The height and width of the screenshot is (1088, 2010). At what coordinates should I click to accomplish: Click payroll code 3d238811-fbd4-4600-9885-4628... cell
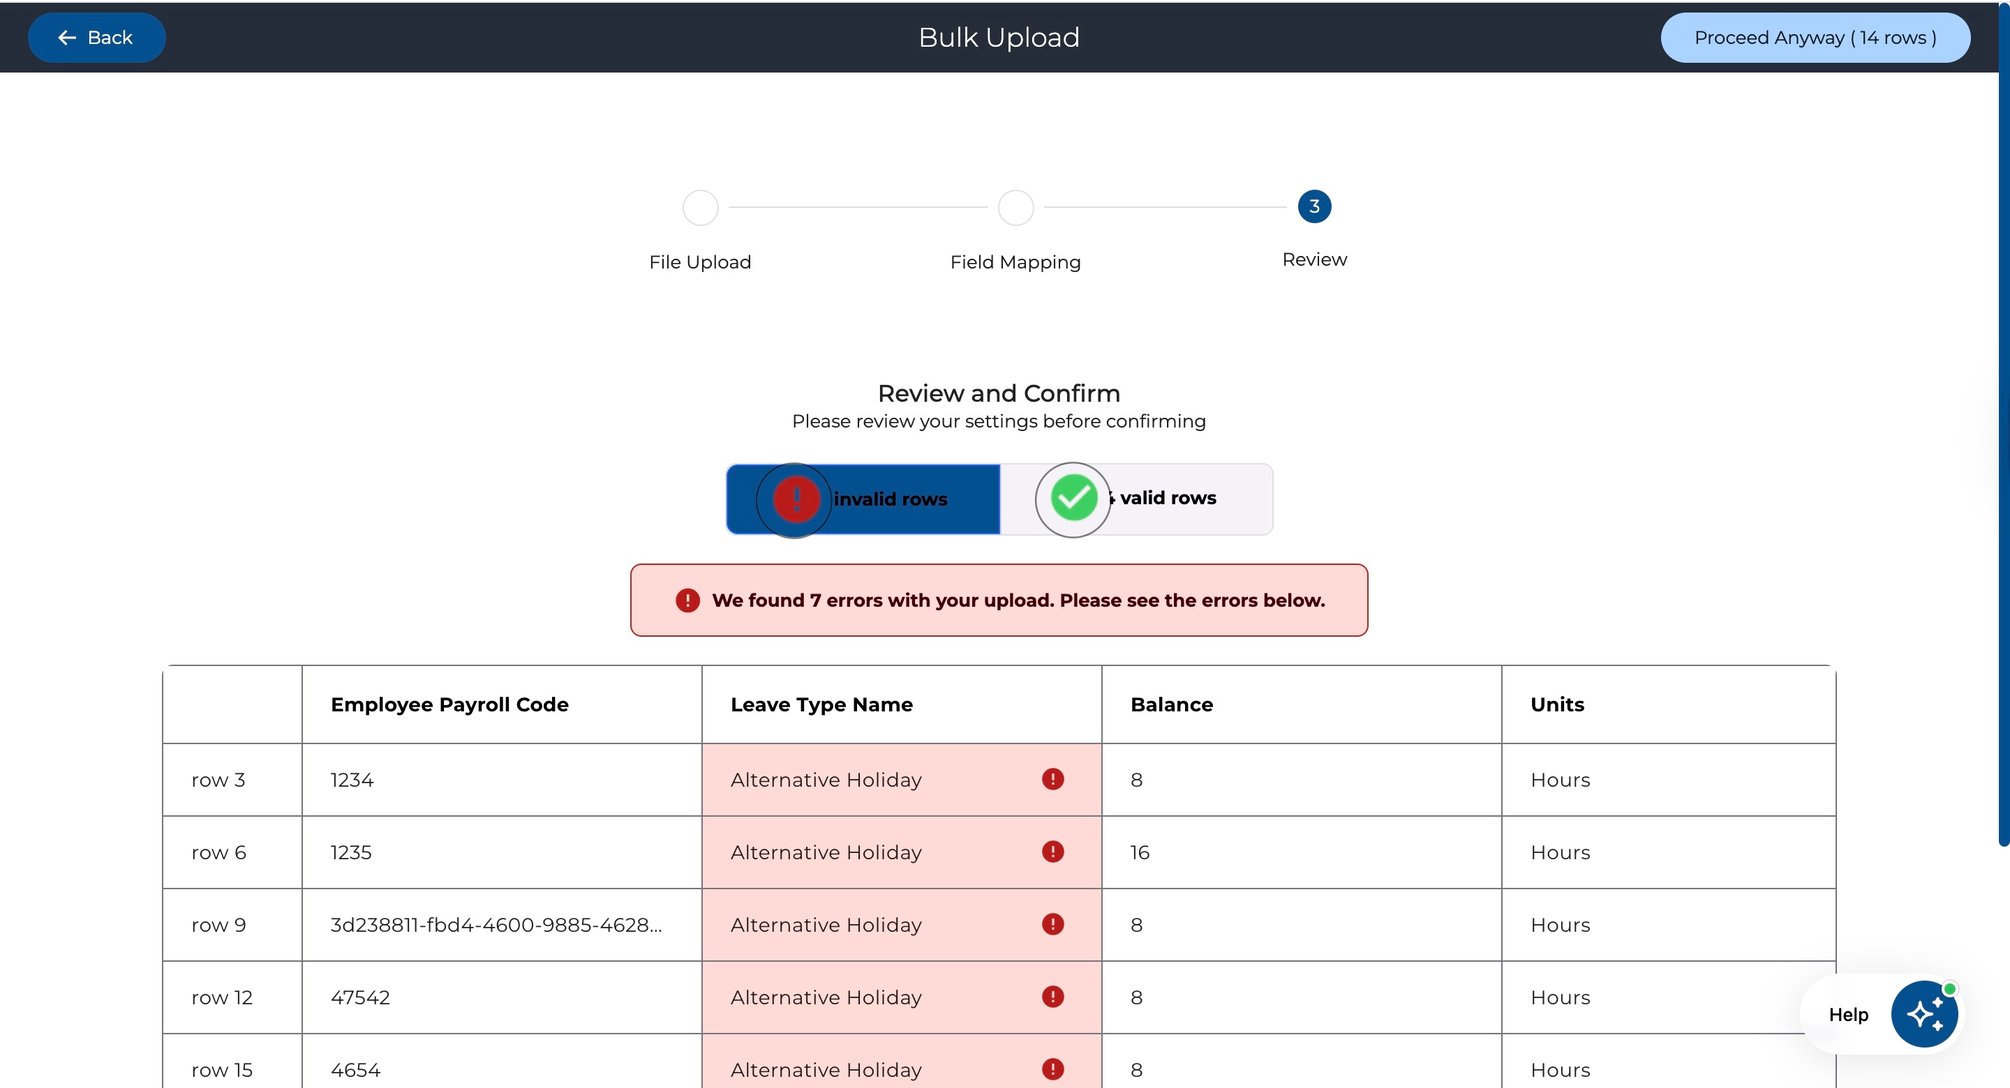click(x=502, y=925)
